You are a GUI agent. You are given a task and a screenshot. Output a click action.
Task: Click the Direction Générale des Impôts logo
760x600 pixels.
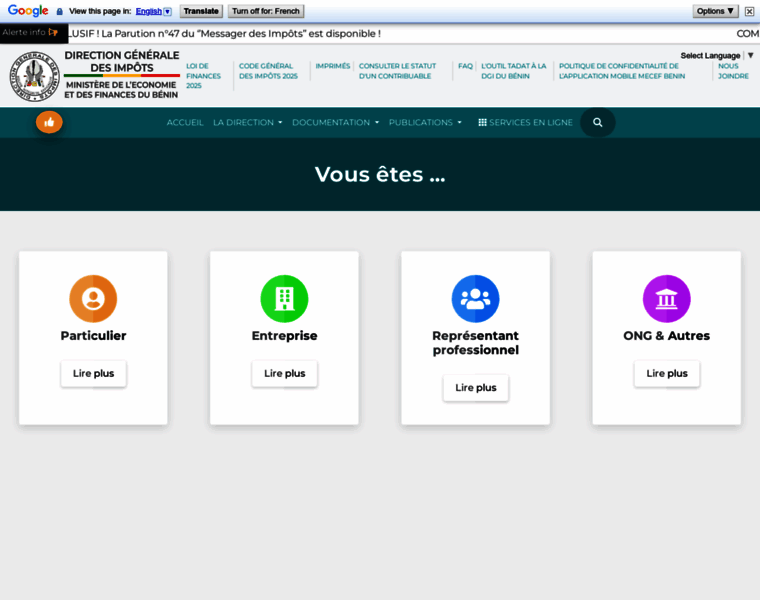[35, 76]
